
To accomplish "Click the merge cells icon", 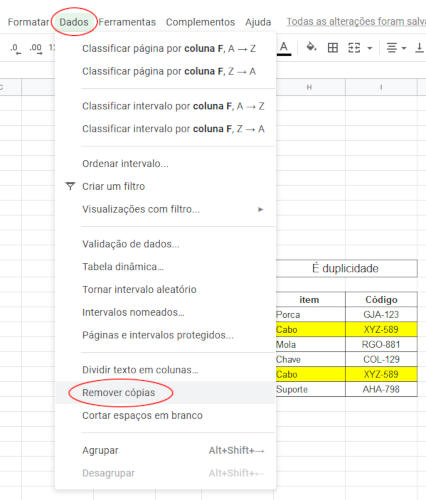I will [354, 48].
